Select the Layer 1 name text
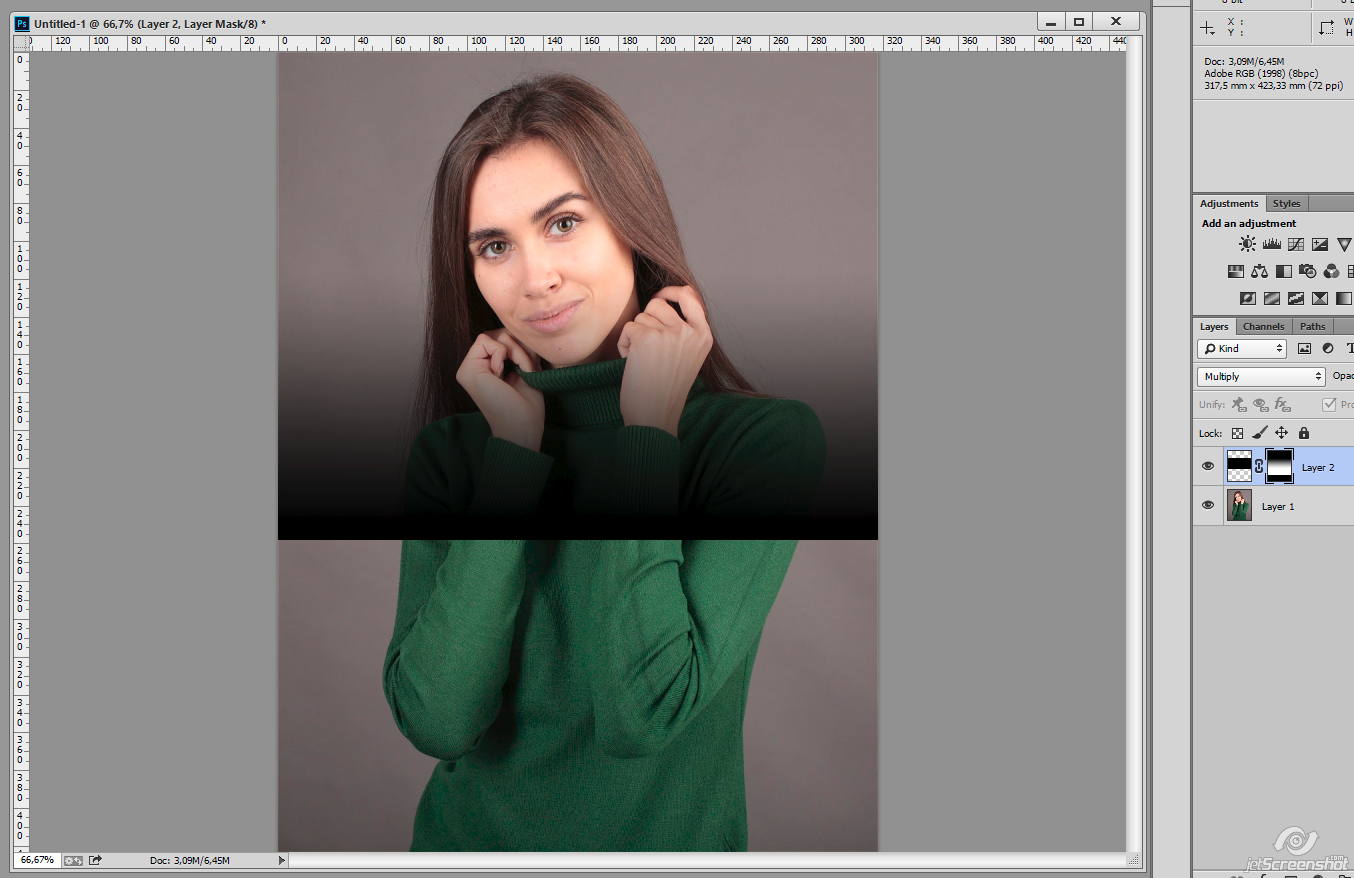Screen dimensions: 1354x878 pos(1278,506)
